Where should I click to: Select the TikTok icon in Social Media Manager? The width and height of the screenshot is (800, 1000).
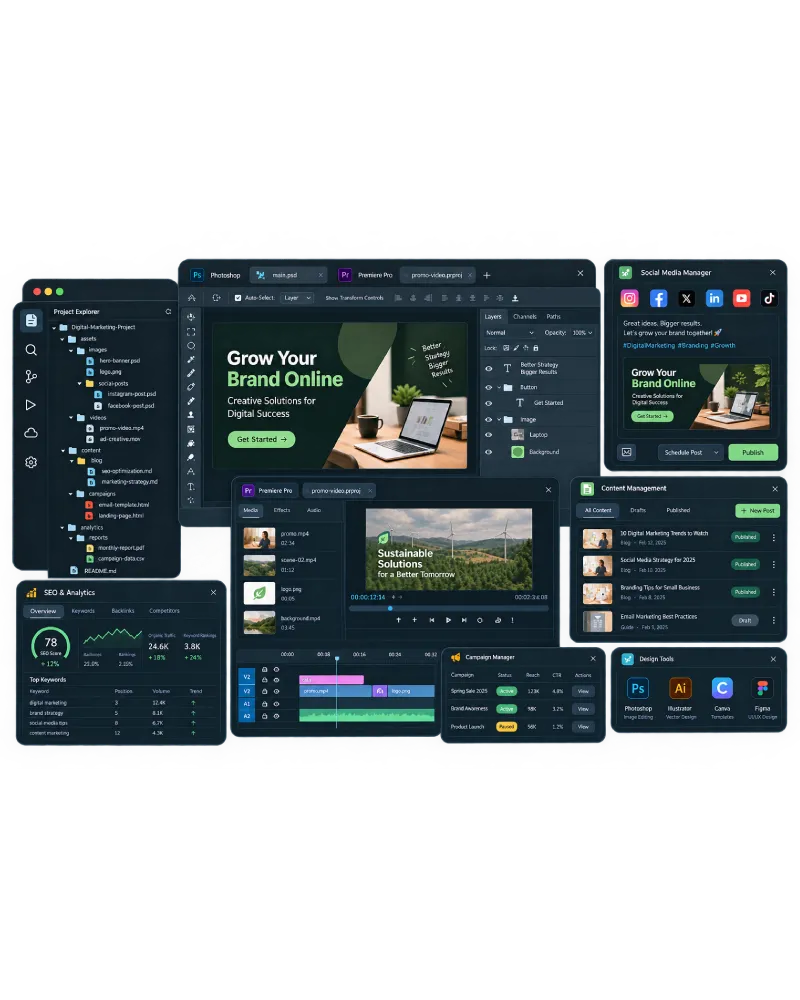pos(769,298)
